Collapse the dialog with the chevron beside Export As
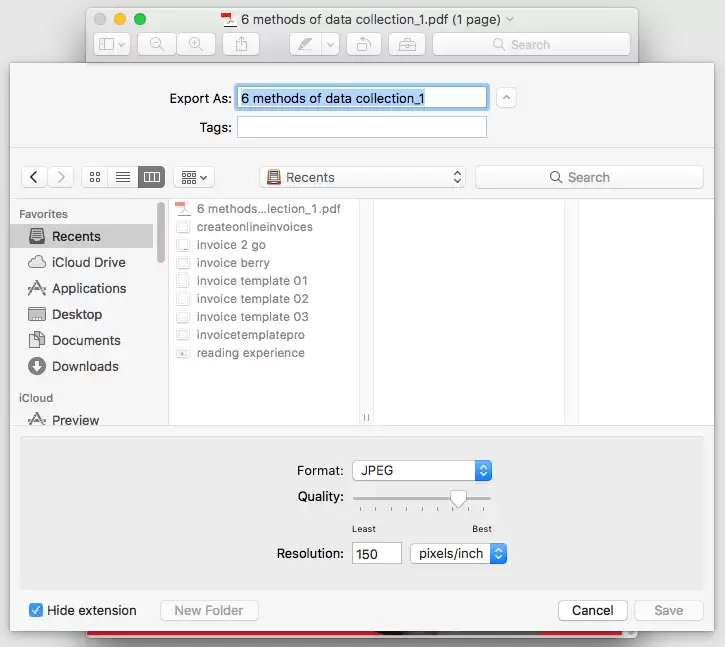725x647 pixels. [x=506, y=98]
